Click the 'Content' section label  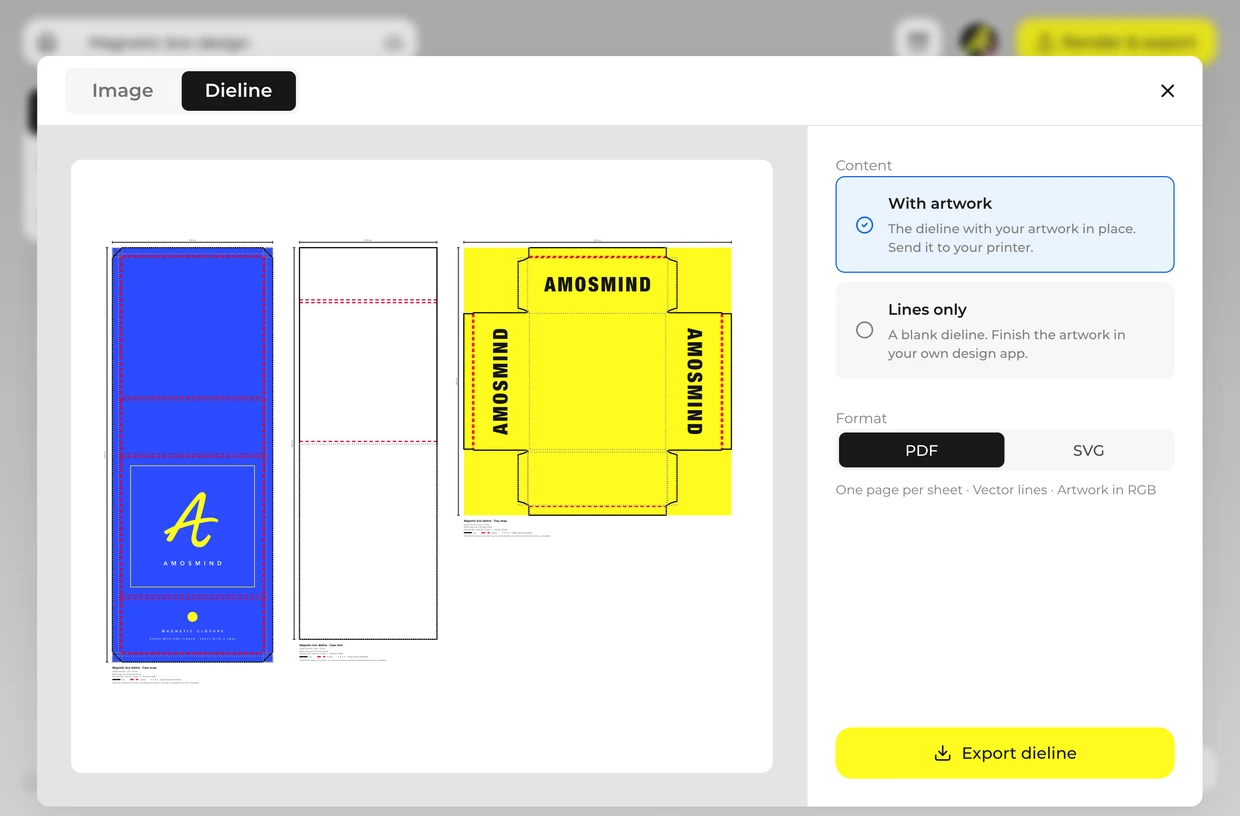[864, 165]
